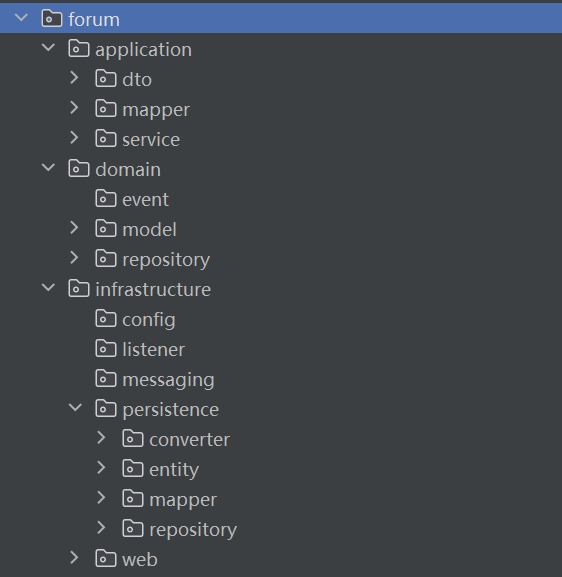Collapse the forum root node
The image size is (562, 577).
click(x=21, y=17)
